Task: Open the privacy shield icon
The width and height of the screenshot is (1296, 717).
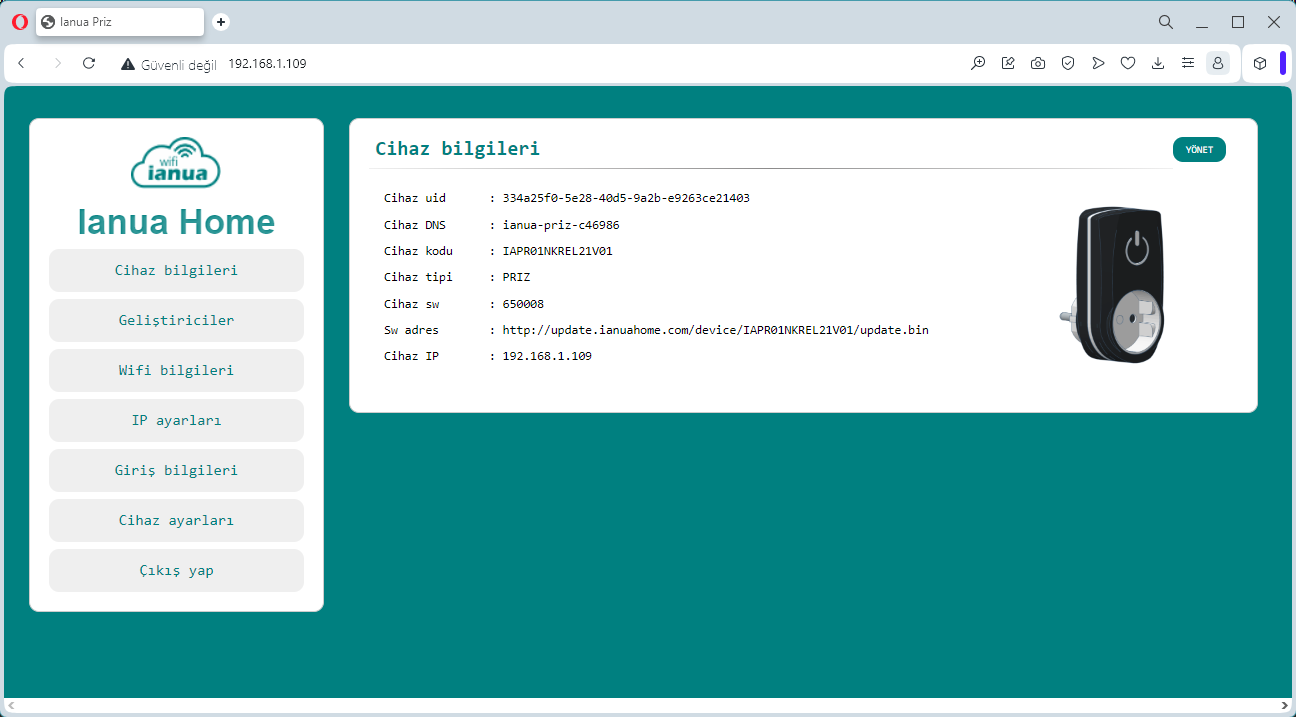Action: tap(1068, 63)
